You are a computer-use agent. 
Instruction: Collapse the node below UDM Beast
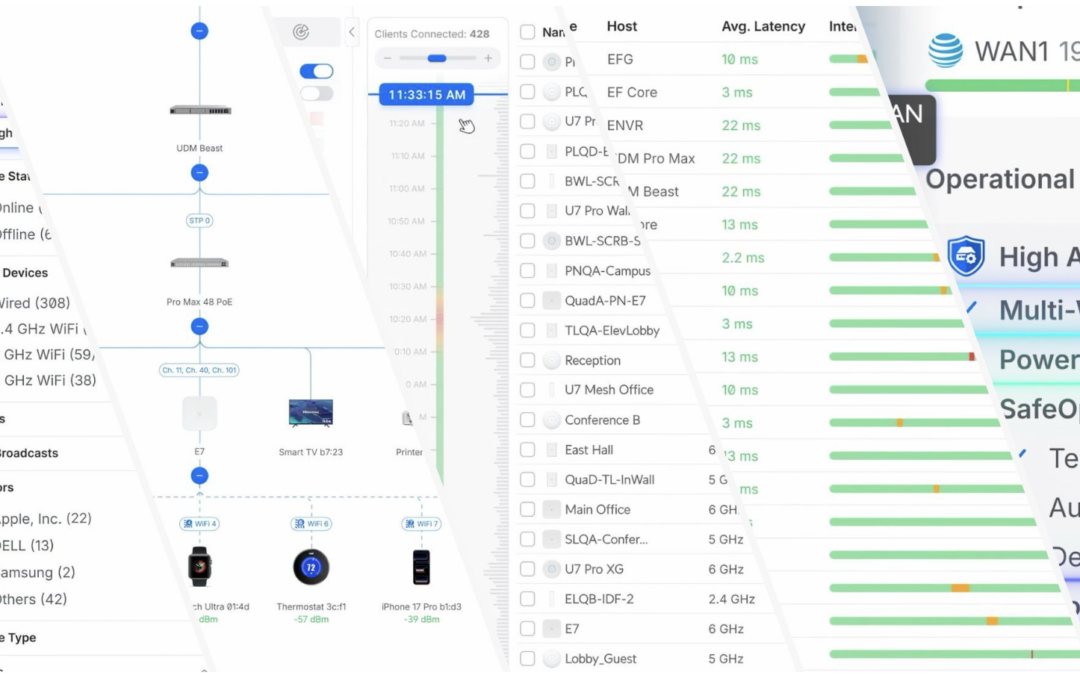pyautogui.click(x=200, y=172)
